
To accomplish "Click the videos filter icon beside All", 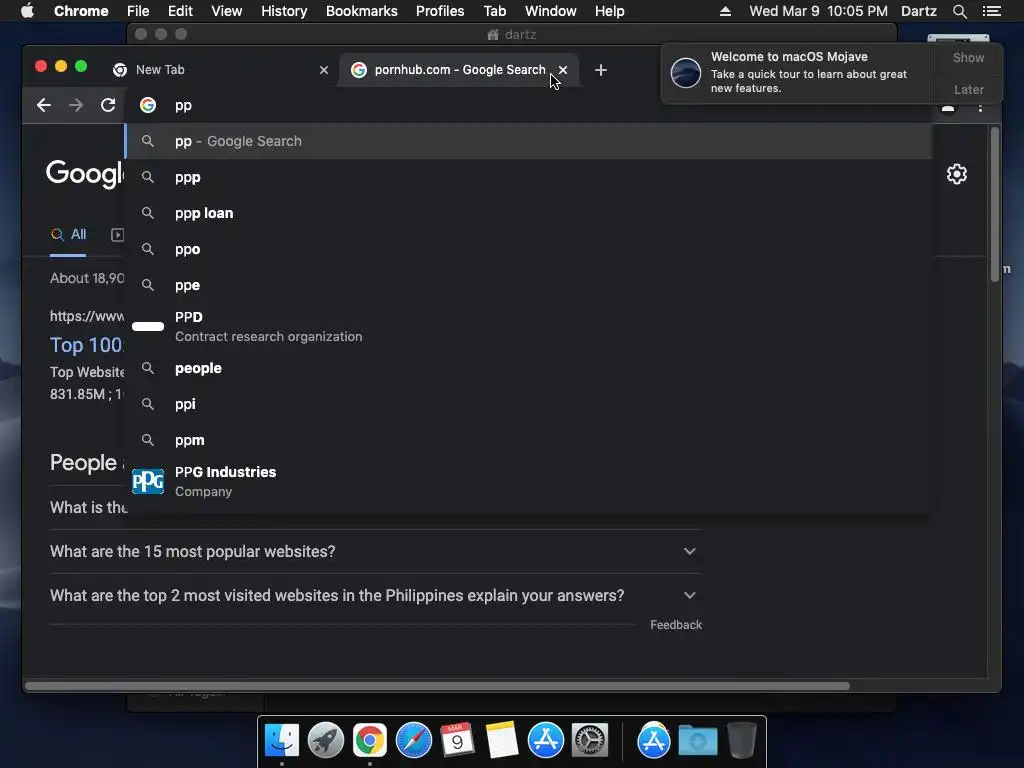I will click(118, 234).
